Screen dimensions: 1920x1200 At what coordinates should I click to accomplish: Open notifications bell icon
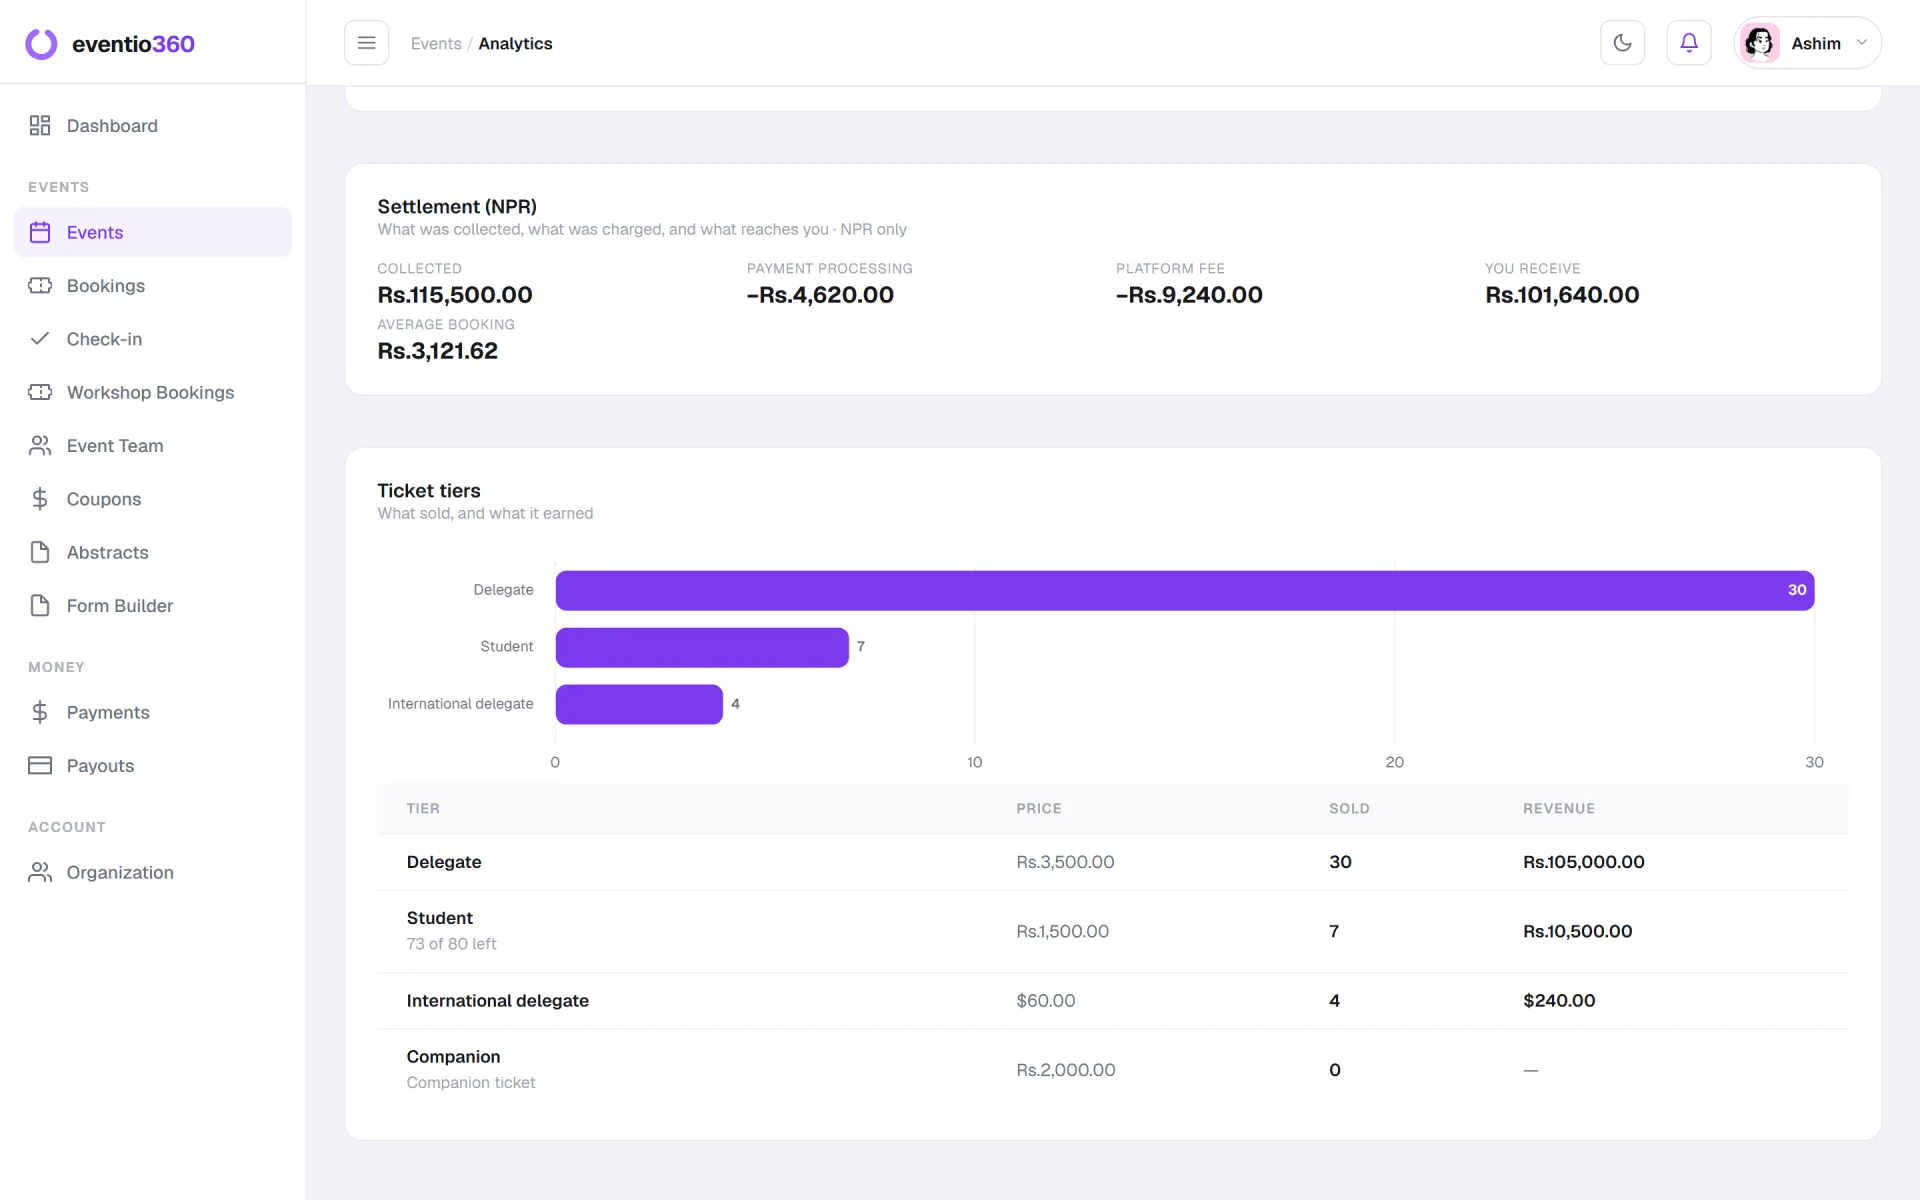[x=1689, y=43]
